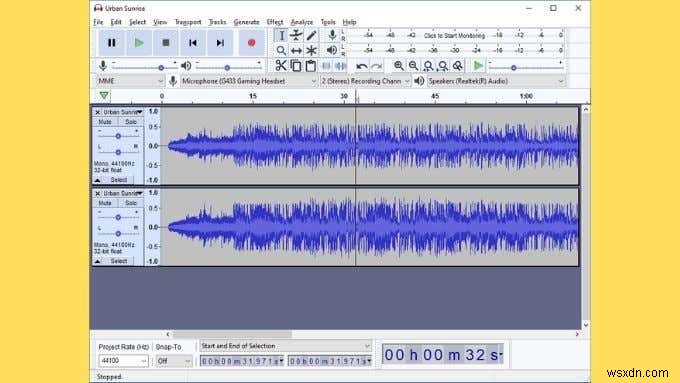Click the Zoom In icon
The width and height of the screenshot is (680, 383).
399,65
